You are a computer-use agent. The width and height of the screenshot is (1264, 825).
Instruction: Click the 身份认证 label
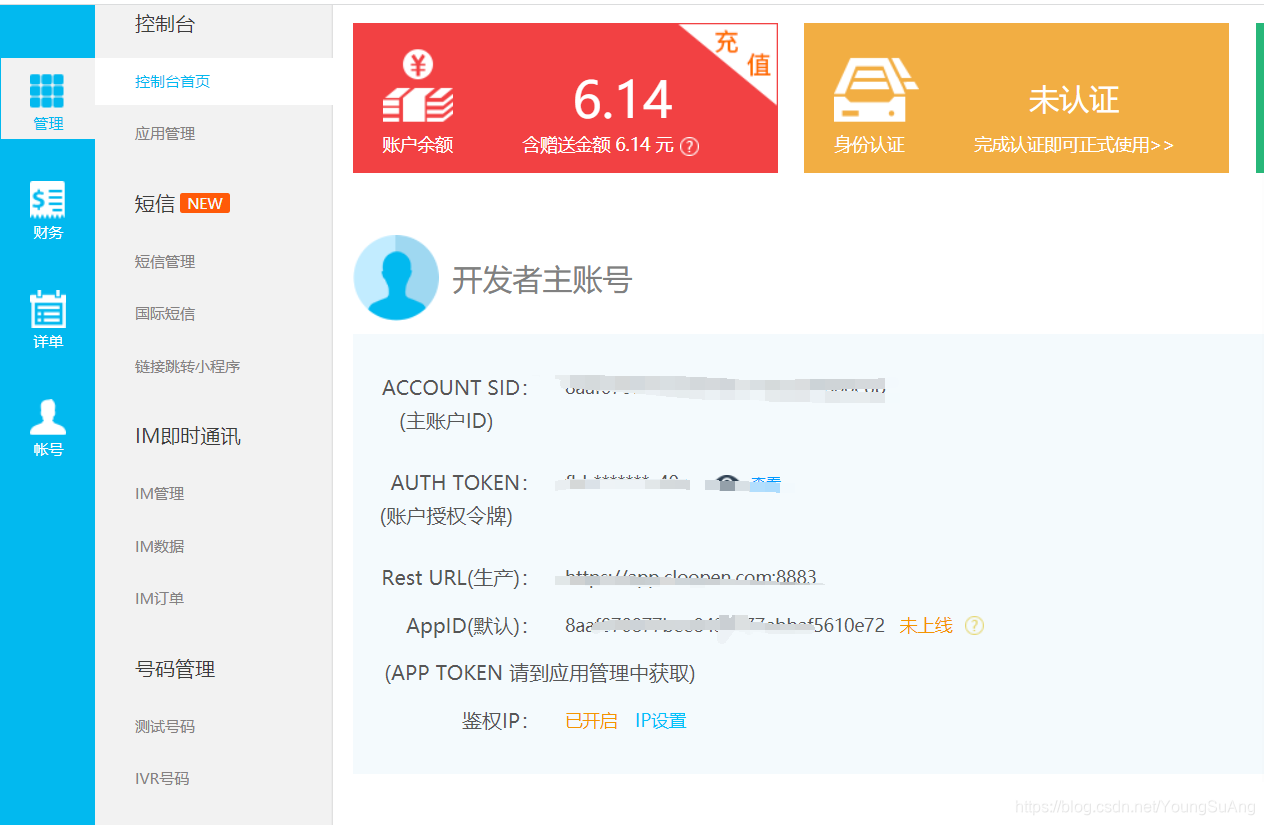pyautogui.click(x=869, y=145)
